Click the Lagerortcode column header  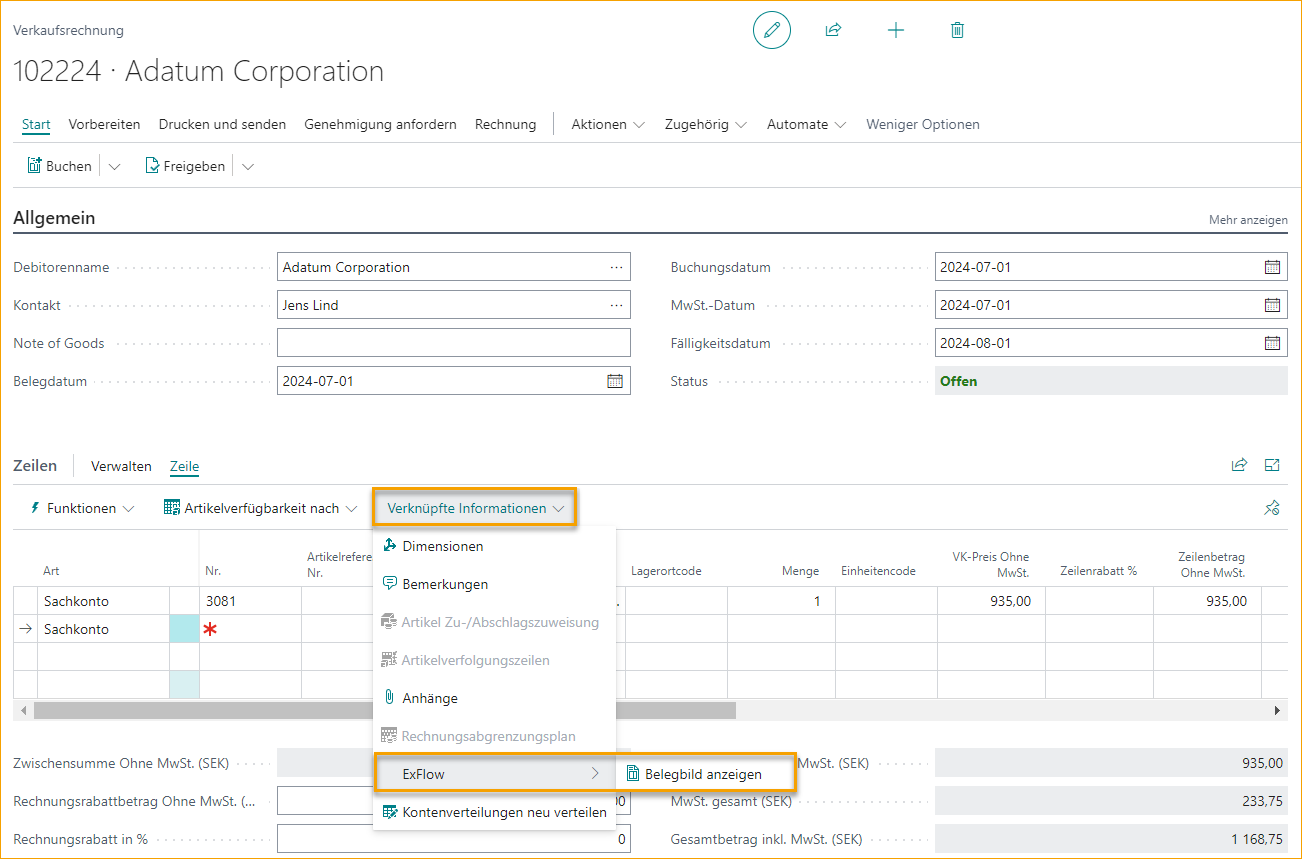point(666,571)
